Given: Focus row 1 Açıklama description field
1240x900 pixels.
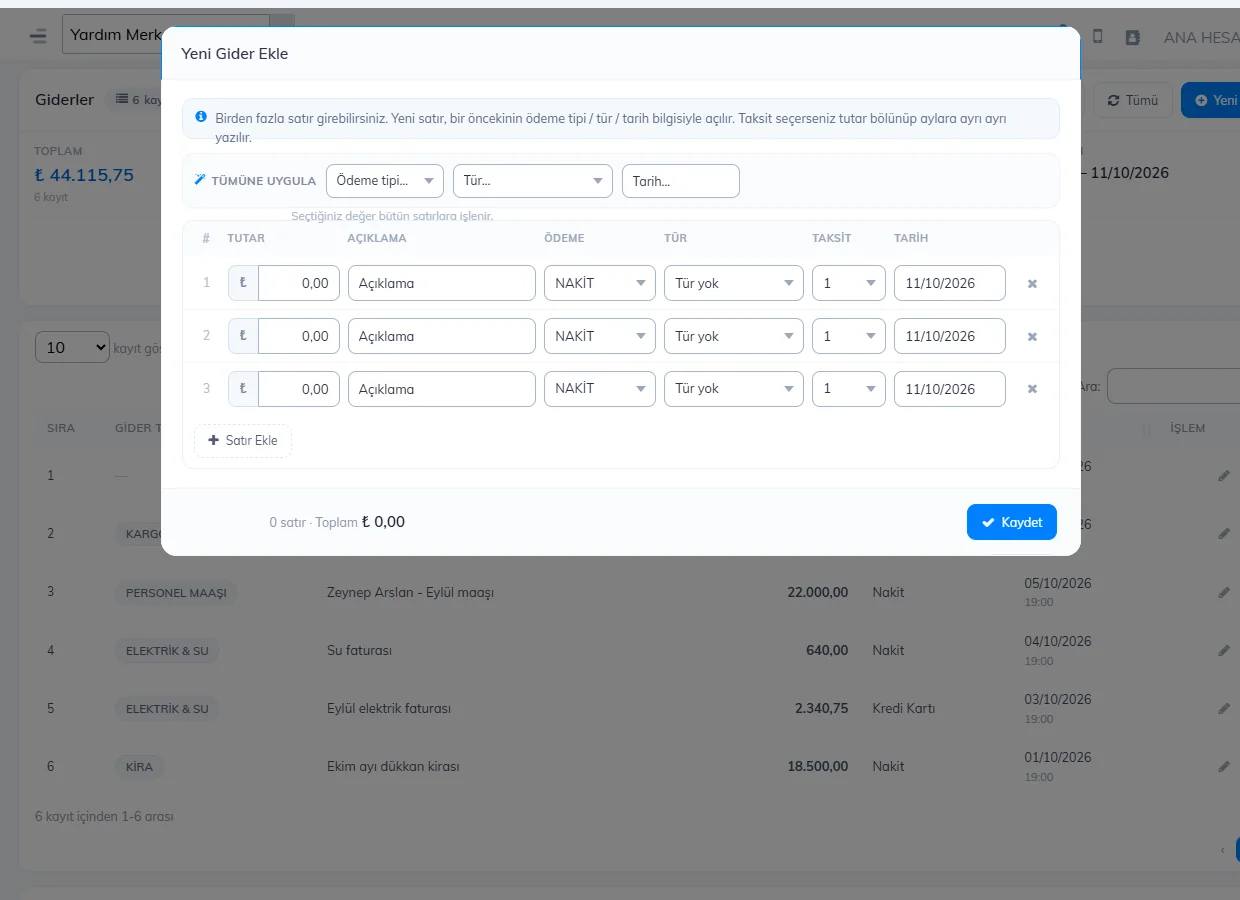Looking at the screenshot, I should coord(442,283).
